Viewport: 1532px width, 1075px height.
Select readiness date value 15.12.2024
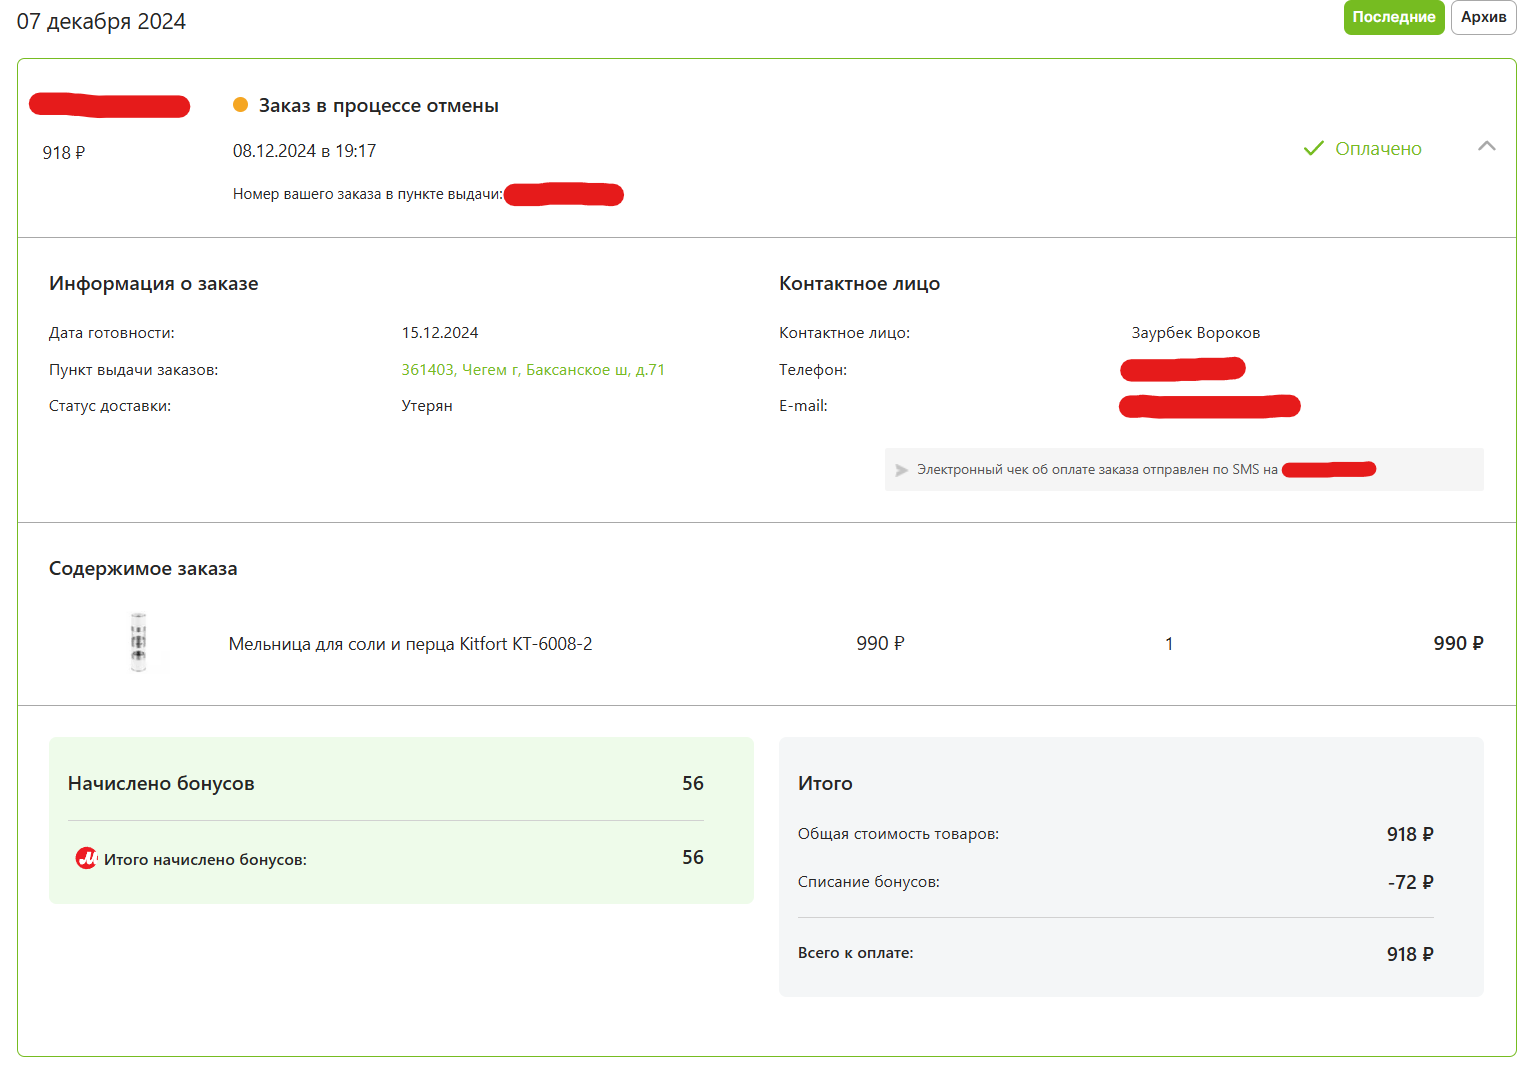point(440,333)
